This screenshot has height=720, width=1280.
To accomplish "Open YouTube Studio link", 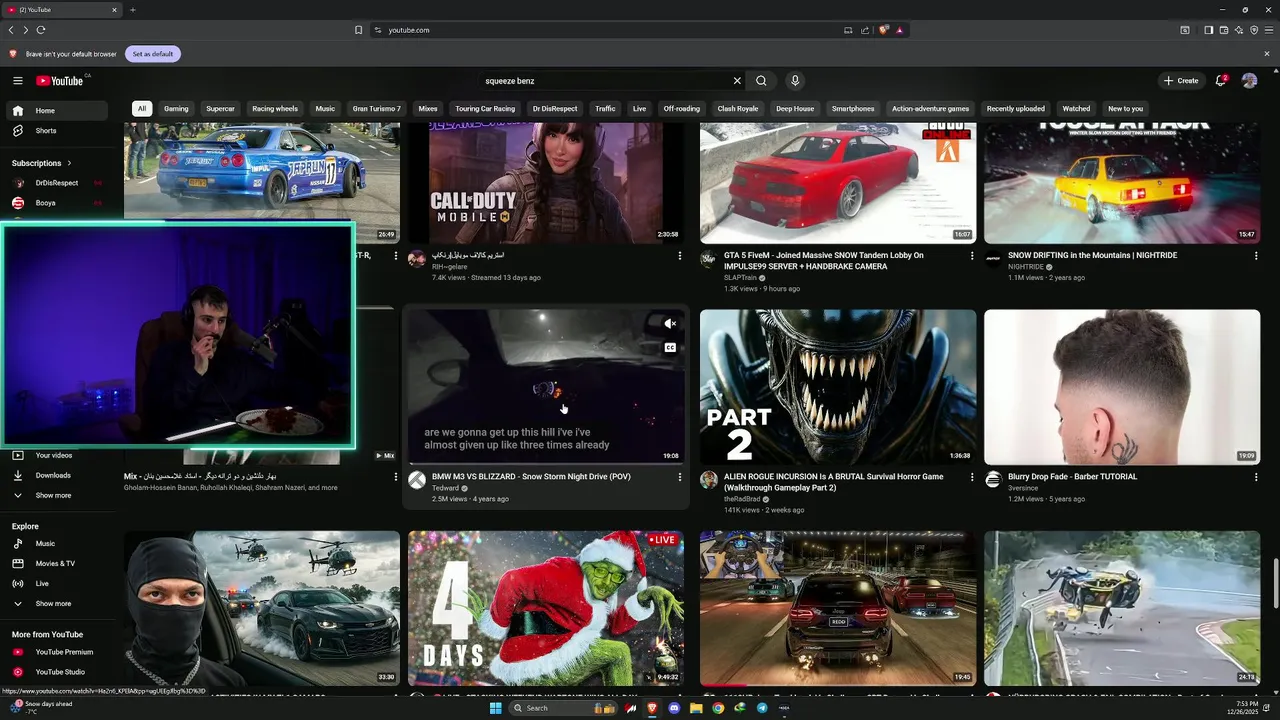I will [56, 672].
